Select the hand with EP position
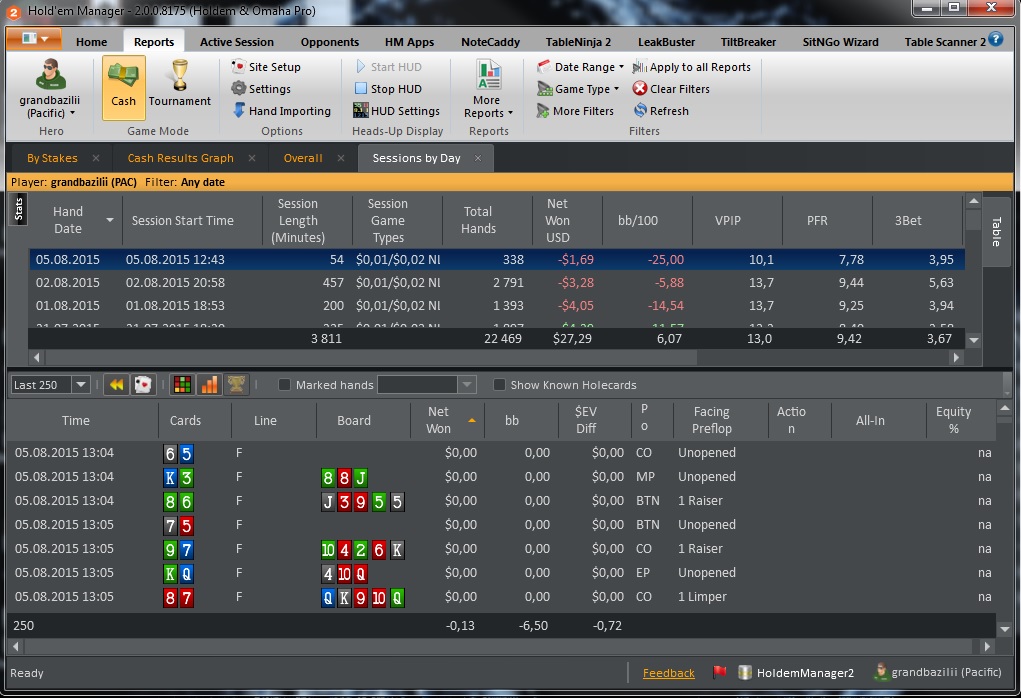This screenshot has width=1021, height=698. pyautogui.click(x=501, y=573)
